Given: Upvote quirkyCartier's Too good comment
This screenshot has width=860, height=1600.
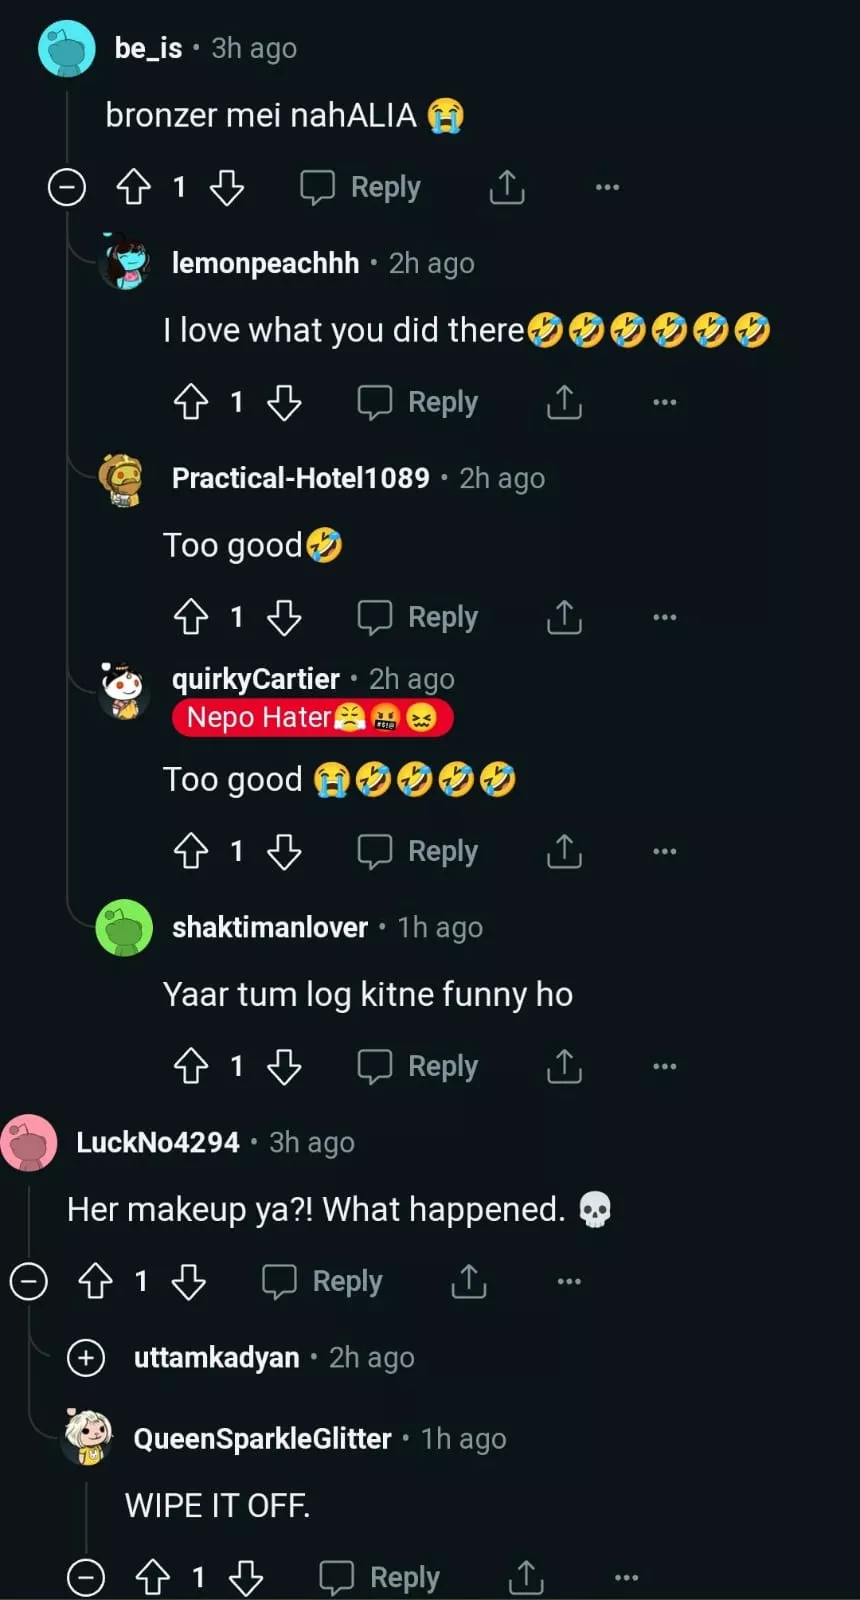Looking at the screenshot, I should [x=191, y=851].
